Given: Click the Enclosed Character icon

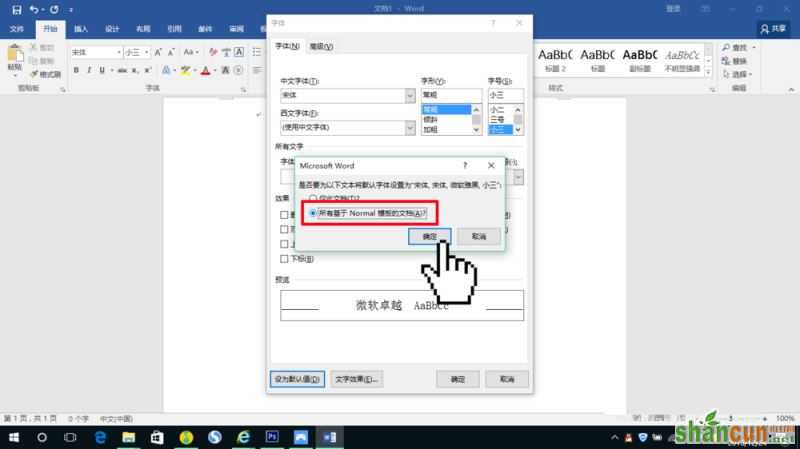Looking at the screenshot, I should coord(238,70).
